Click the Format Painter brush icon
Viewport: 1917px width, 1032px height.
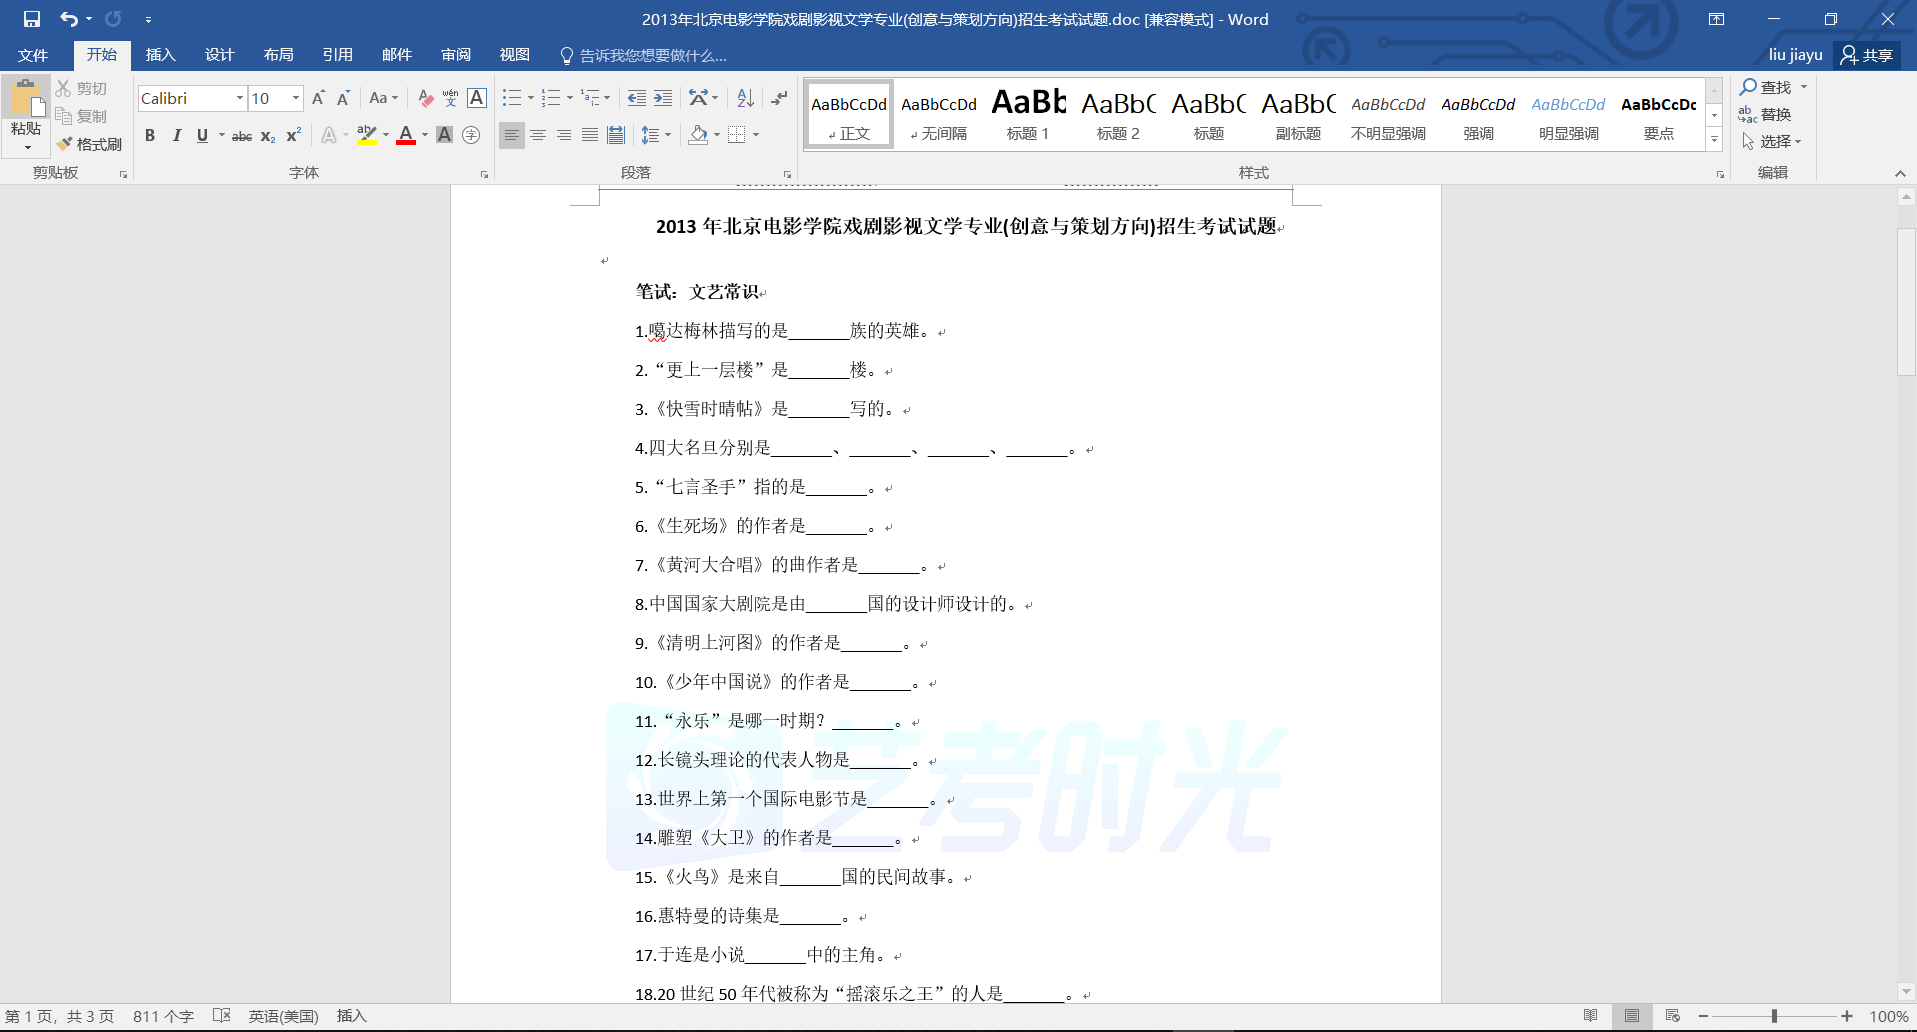point(65,144)
